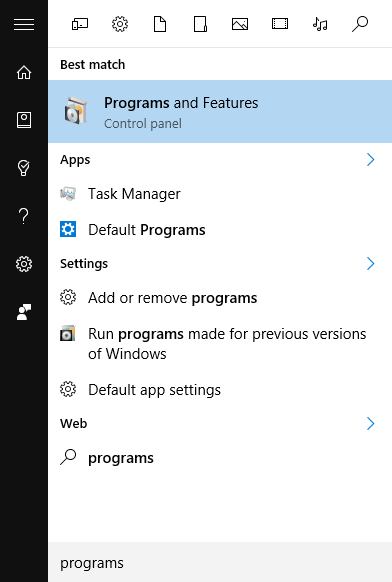This screenshot has width=392, height=582.
Task: Open the Notebook icon in sidebar
Action: [24, 120]
